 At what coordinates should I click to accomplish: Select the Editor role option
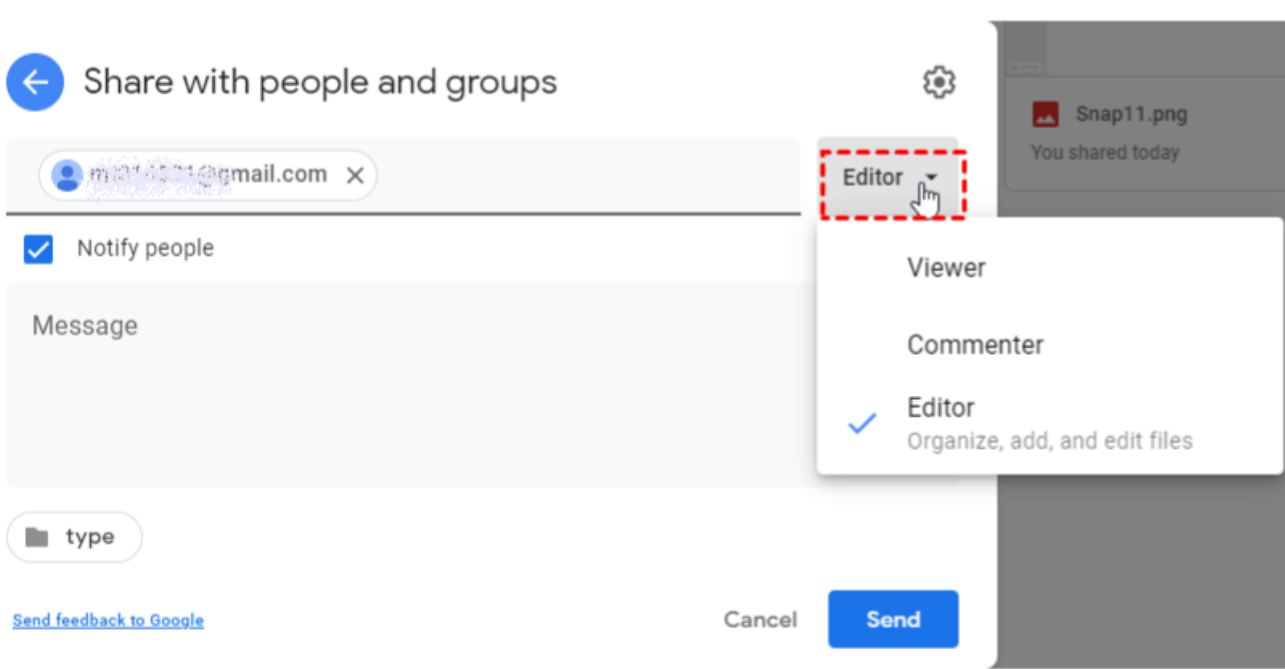(1050, 424)
